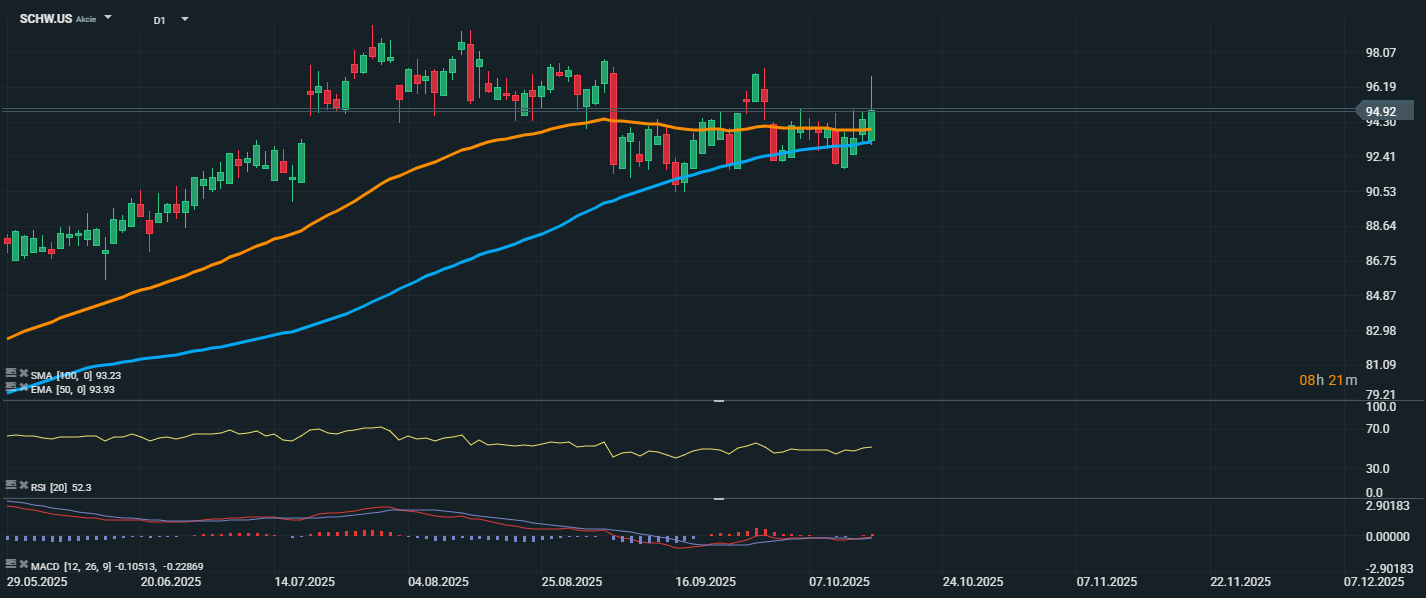Click the SCHW.US symbol name
Viewport: 1426px width, 598px height.
(46, 18)
